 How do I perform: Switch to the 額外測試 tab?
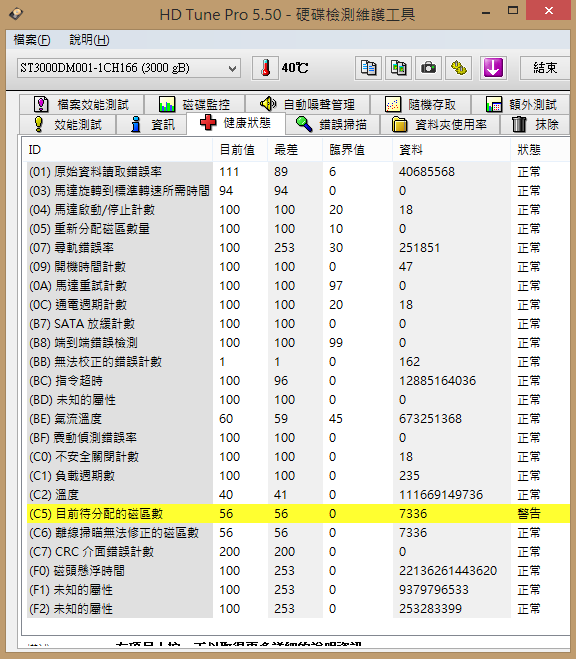[x=521, y=104]
